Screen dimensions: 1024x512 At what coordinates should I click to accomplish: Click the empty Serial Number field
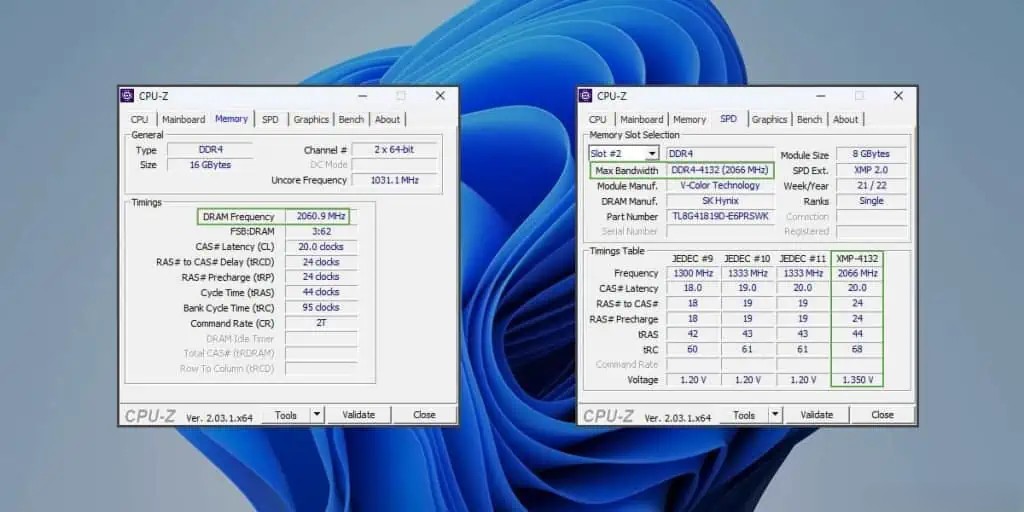coord(720,231)
